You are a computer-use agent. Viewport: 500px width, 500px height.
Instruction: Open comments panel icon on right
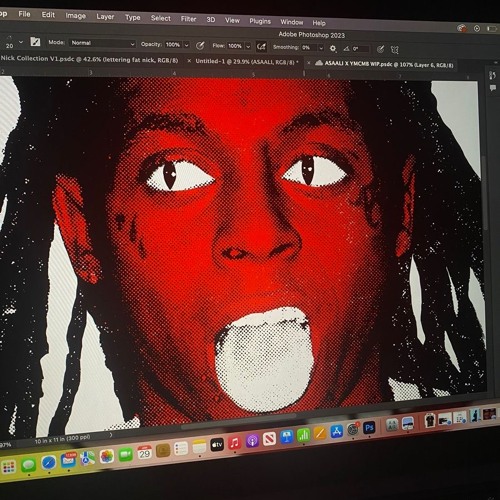[x=493, y=88]
